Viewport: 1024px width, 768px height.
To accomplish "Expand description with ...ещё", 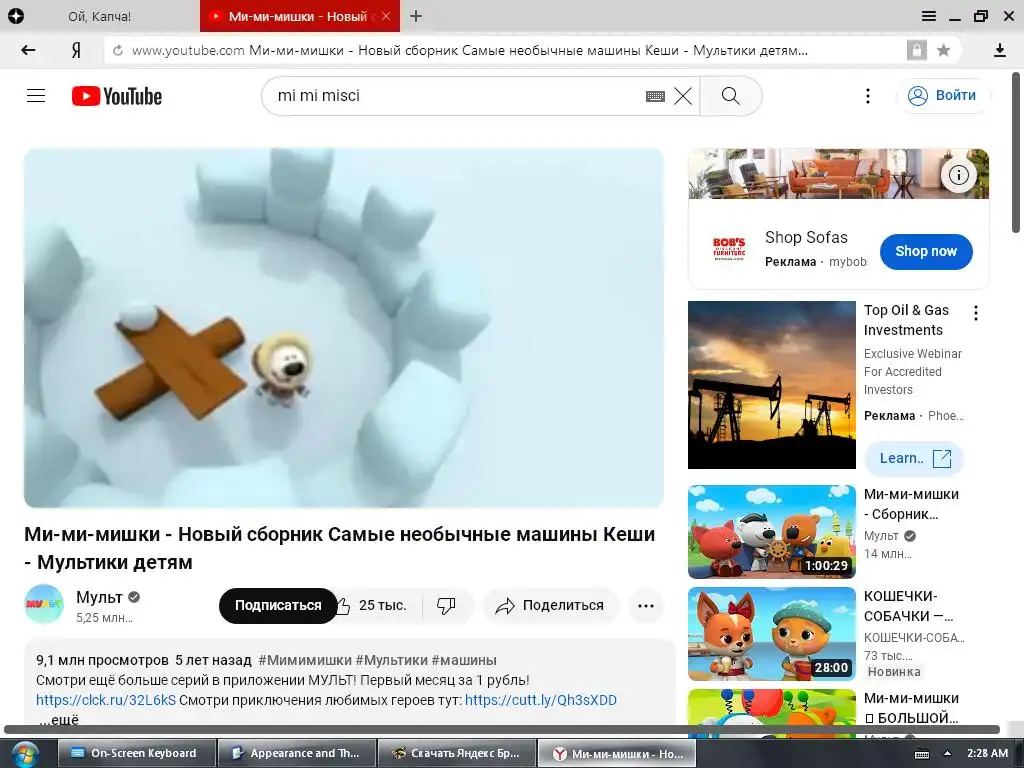I will point(58,720).
